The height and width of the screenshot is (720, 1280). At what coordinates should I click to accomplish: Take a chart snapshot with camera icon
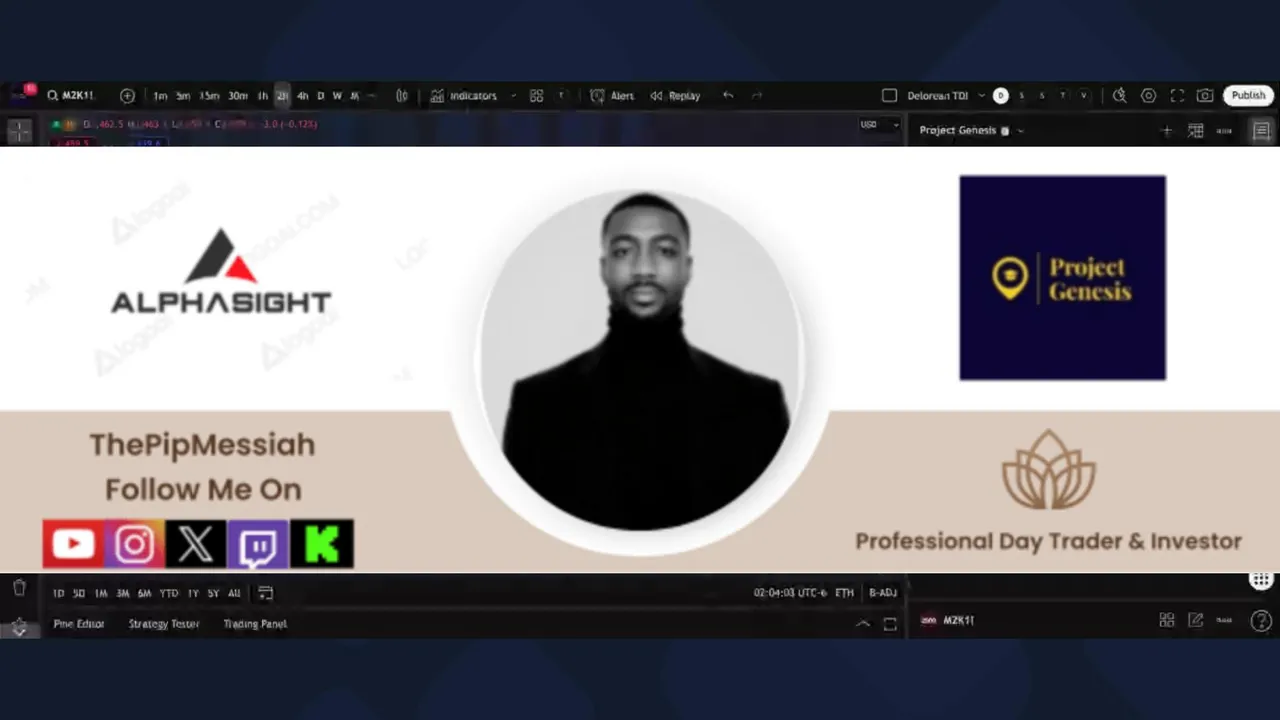click(x=1205, y=96)
